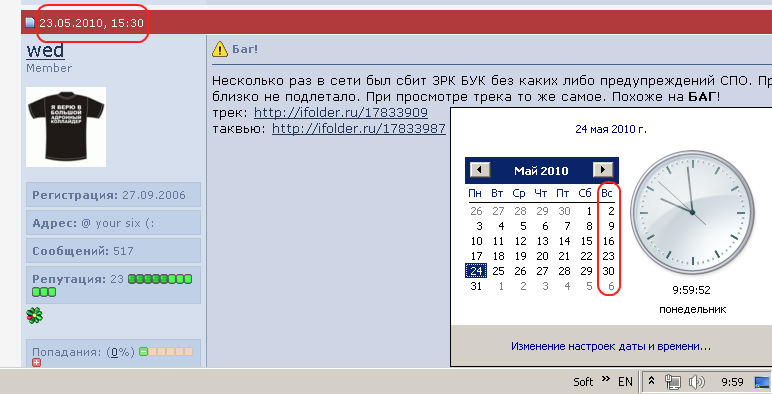Click the yellow warning icon next to Баг!
Screen dimensions: 772x394
tap(220, 49)
